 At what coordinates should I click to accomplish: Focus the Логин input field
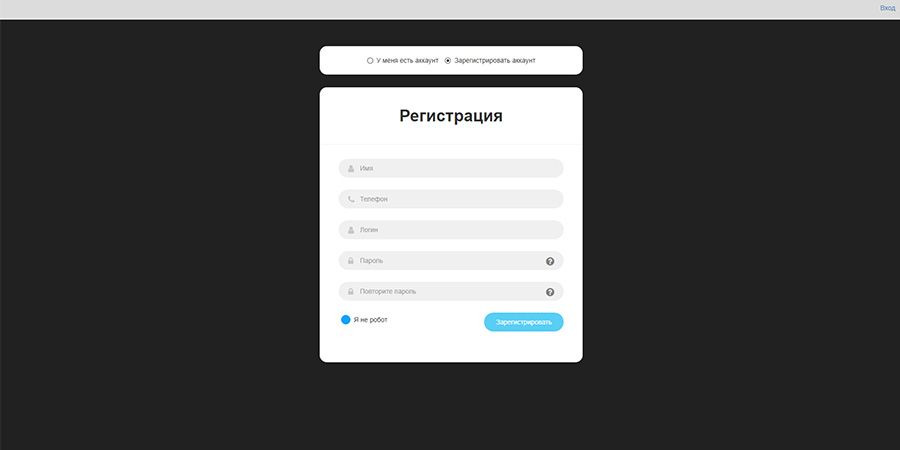[451, 230]
